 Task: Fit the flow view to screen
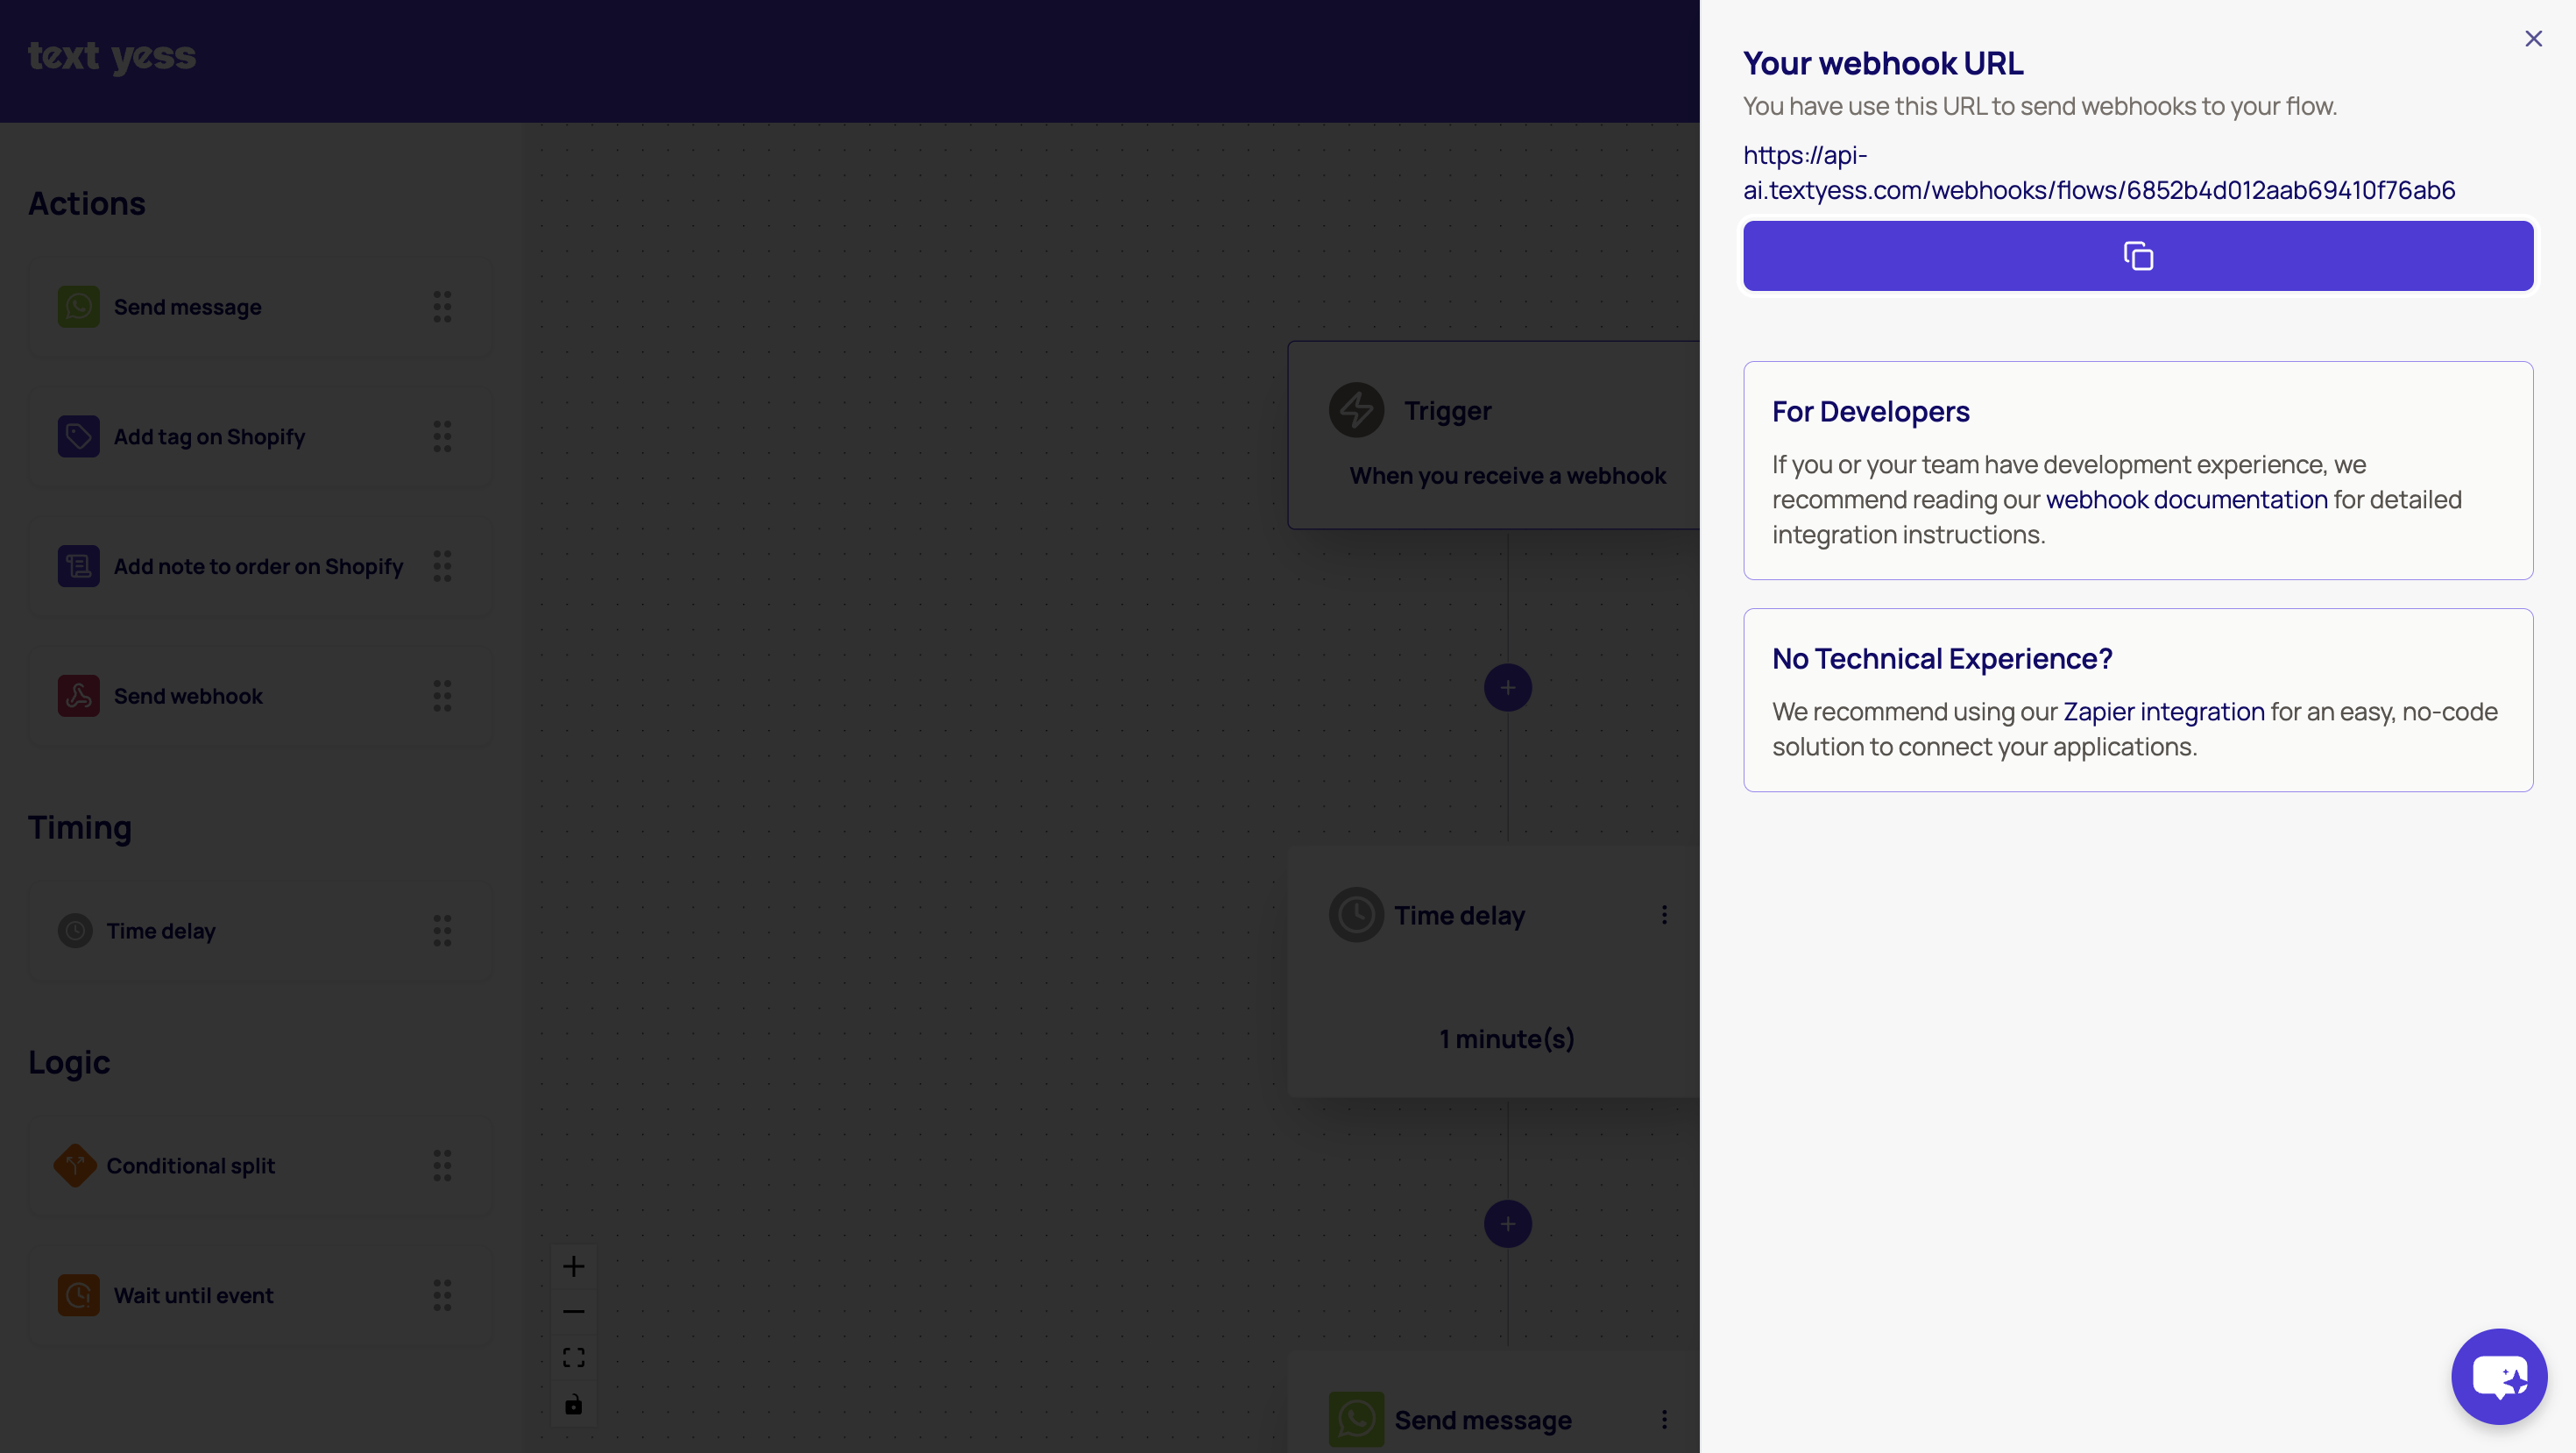pos(573,1358)
